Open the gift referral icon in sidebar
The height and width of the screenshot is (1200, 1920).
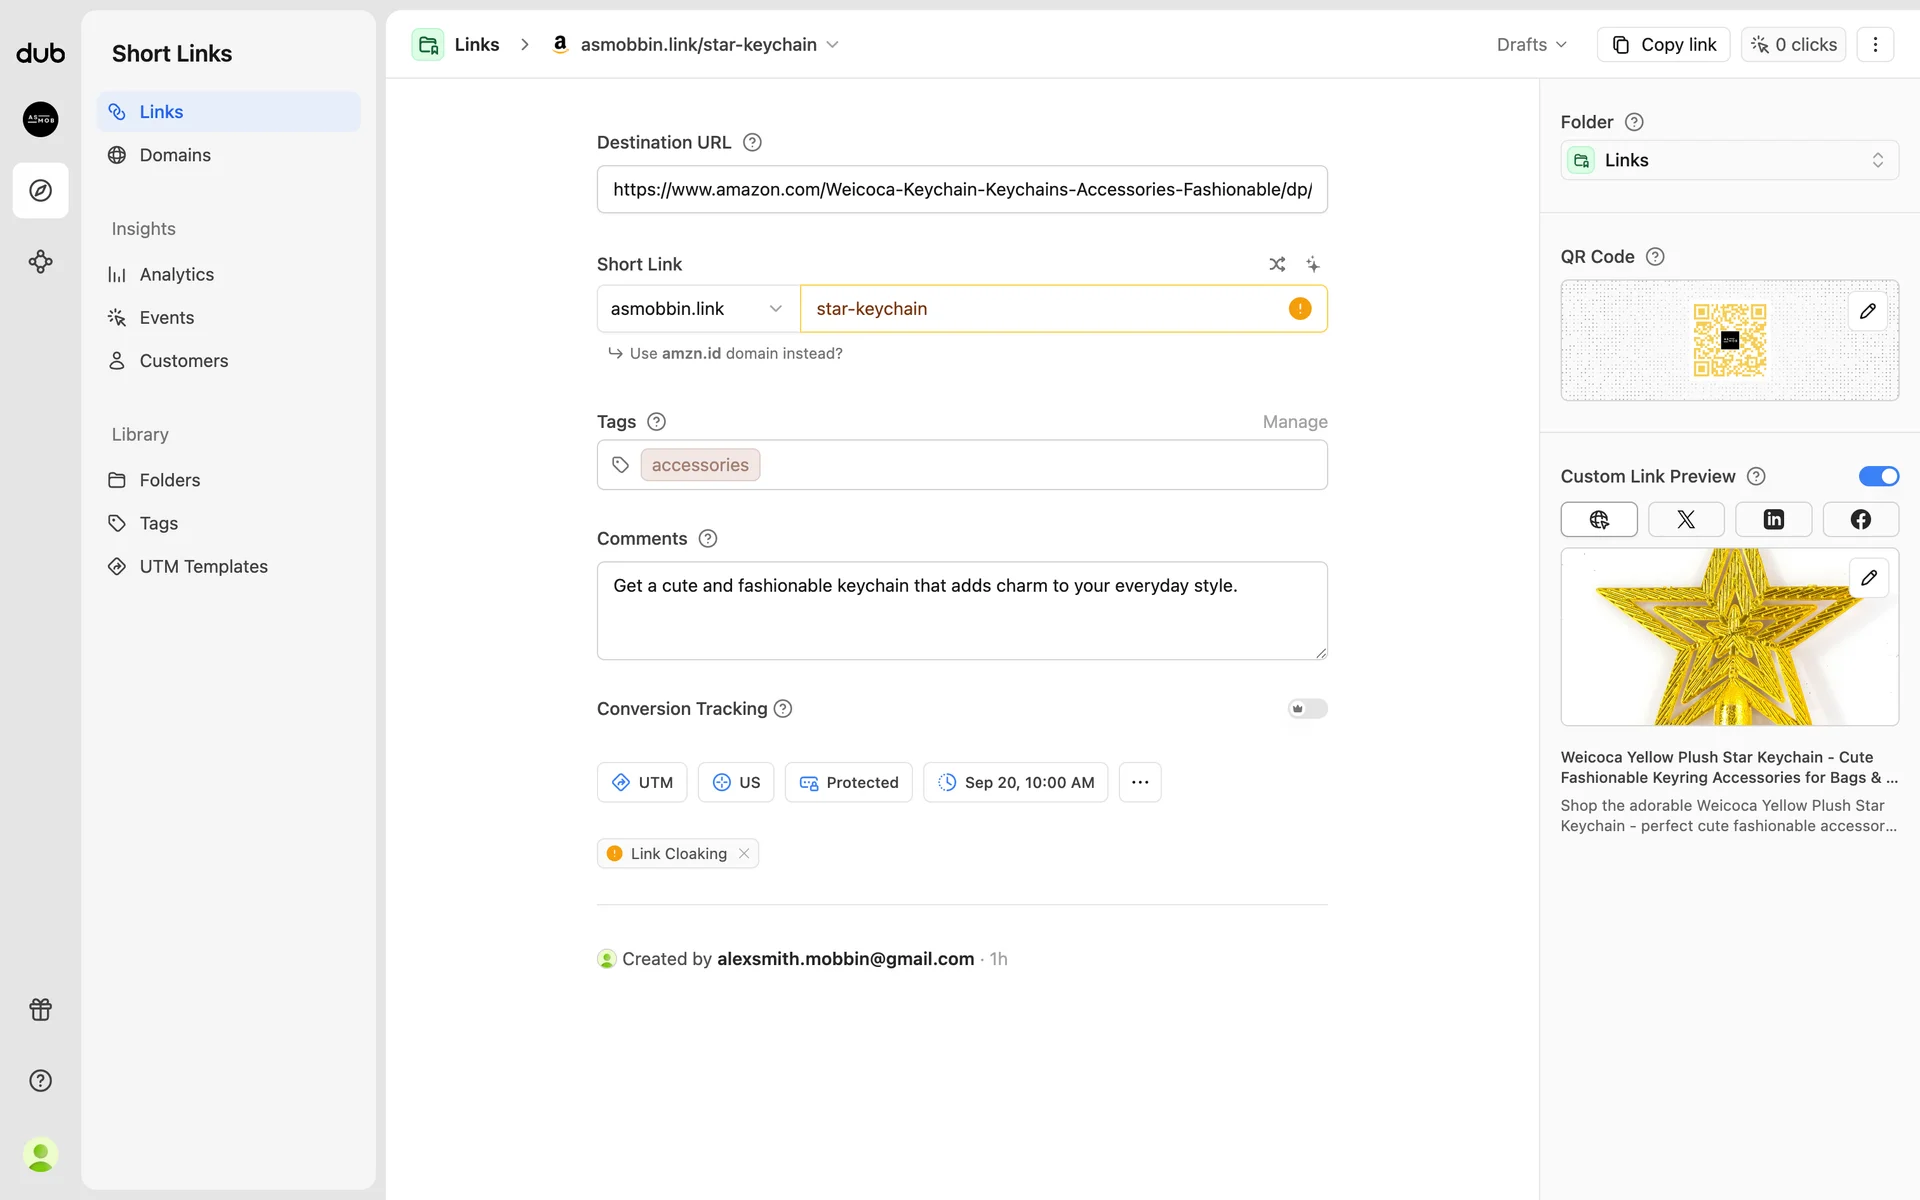point(40,1009)
